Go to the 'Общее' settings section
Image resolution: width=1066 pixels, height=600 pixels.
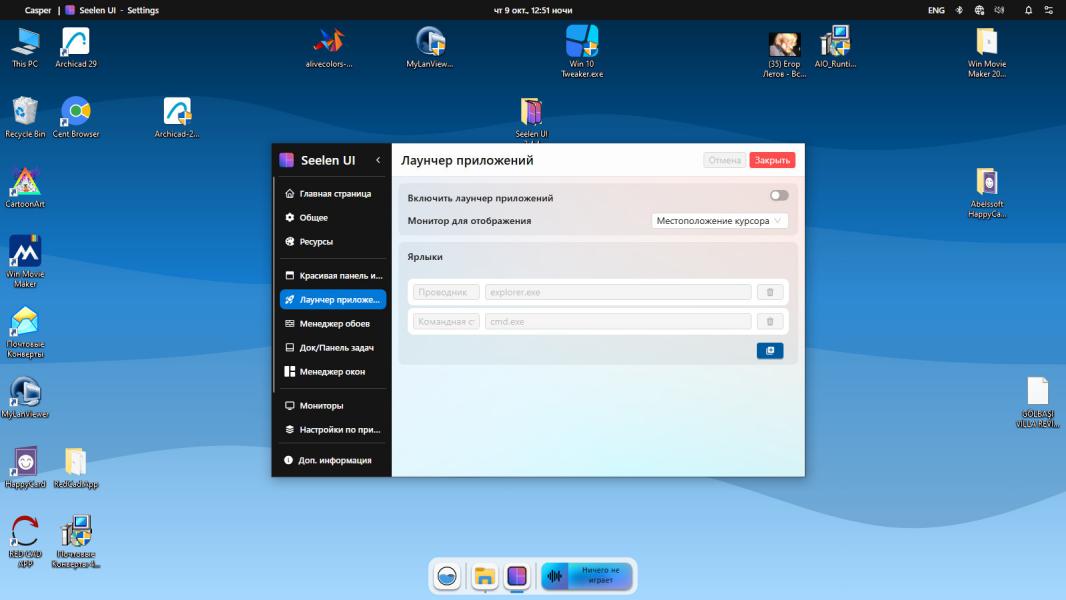point(313,218)
